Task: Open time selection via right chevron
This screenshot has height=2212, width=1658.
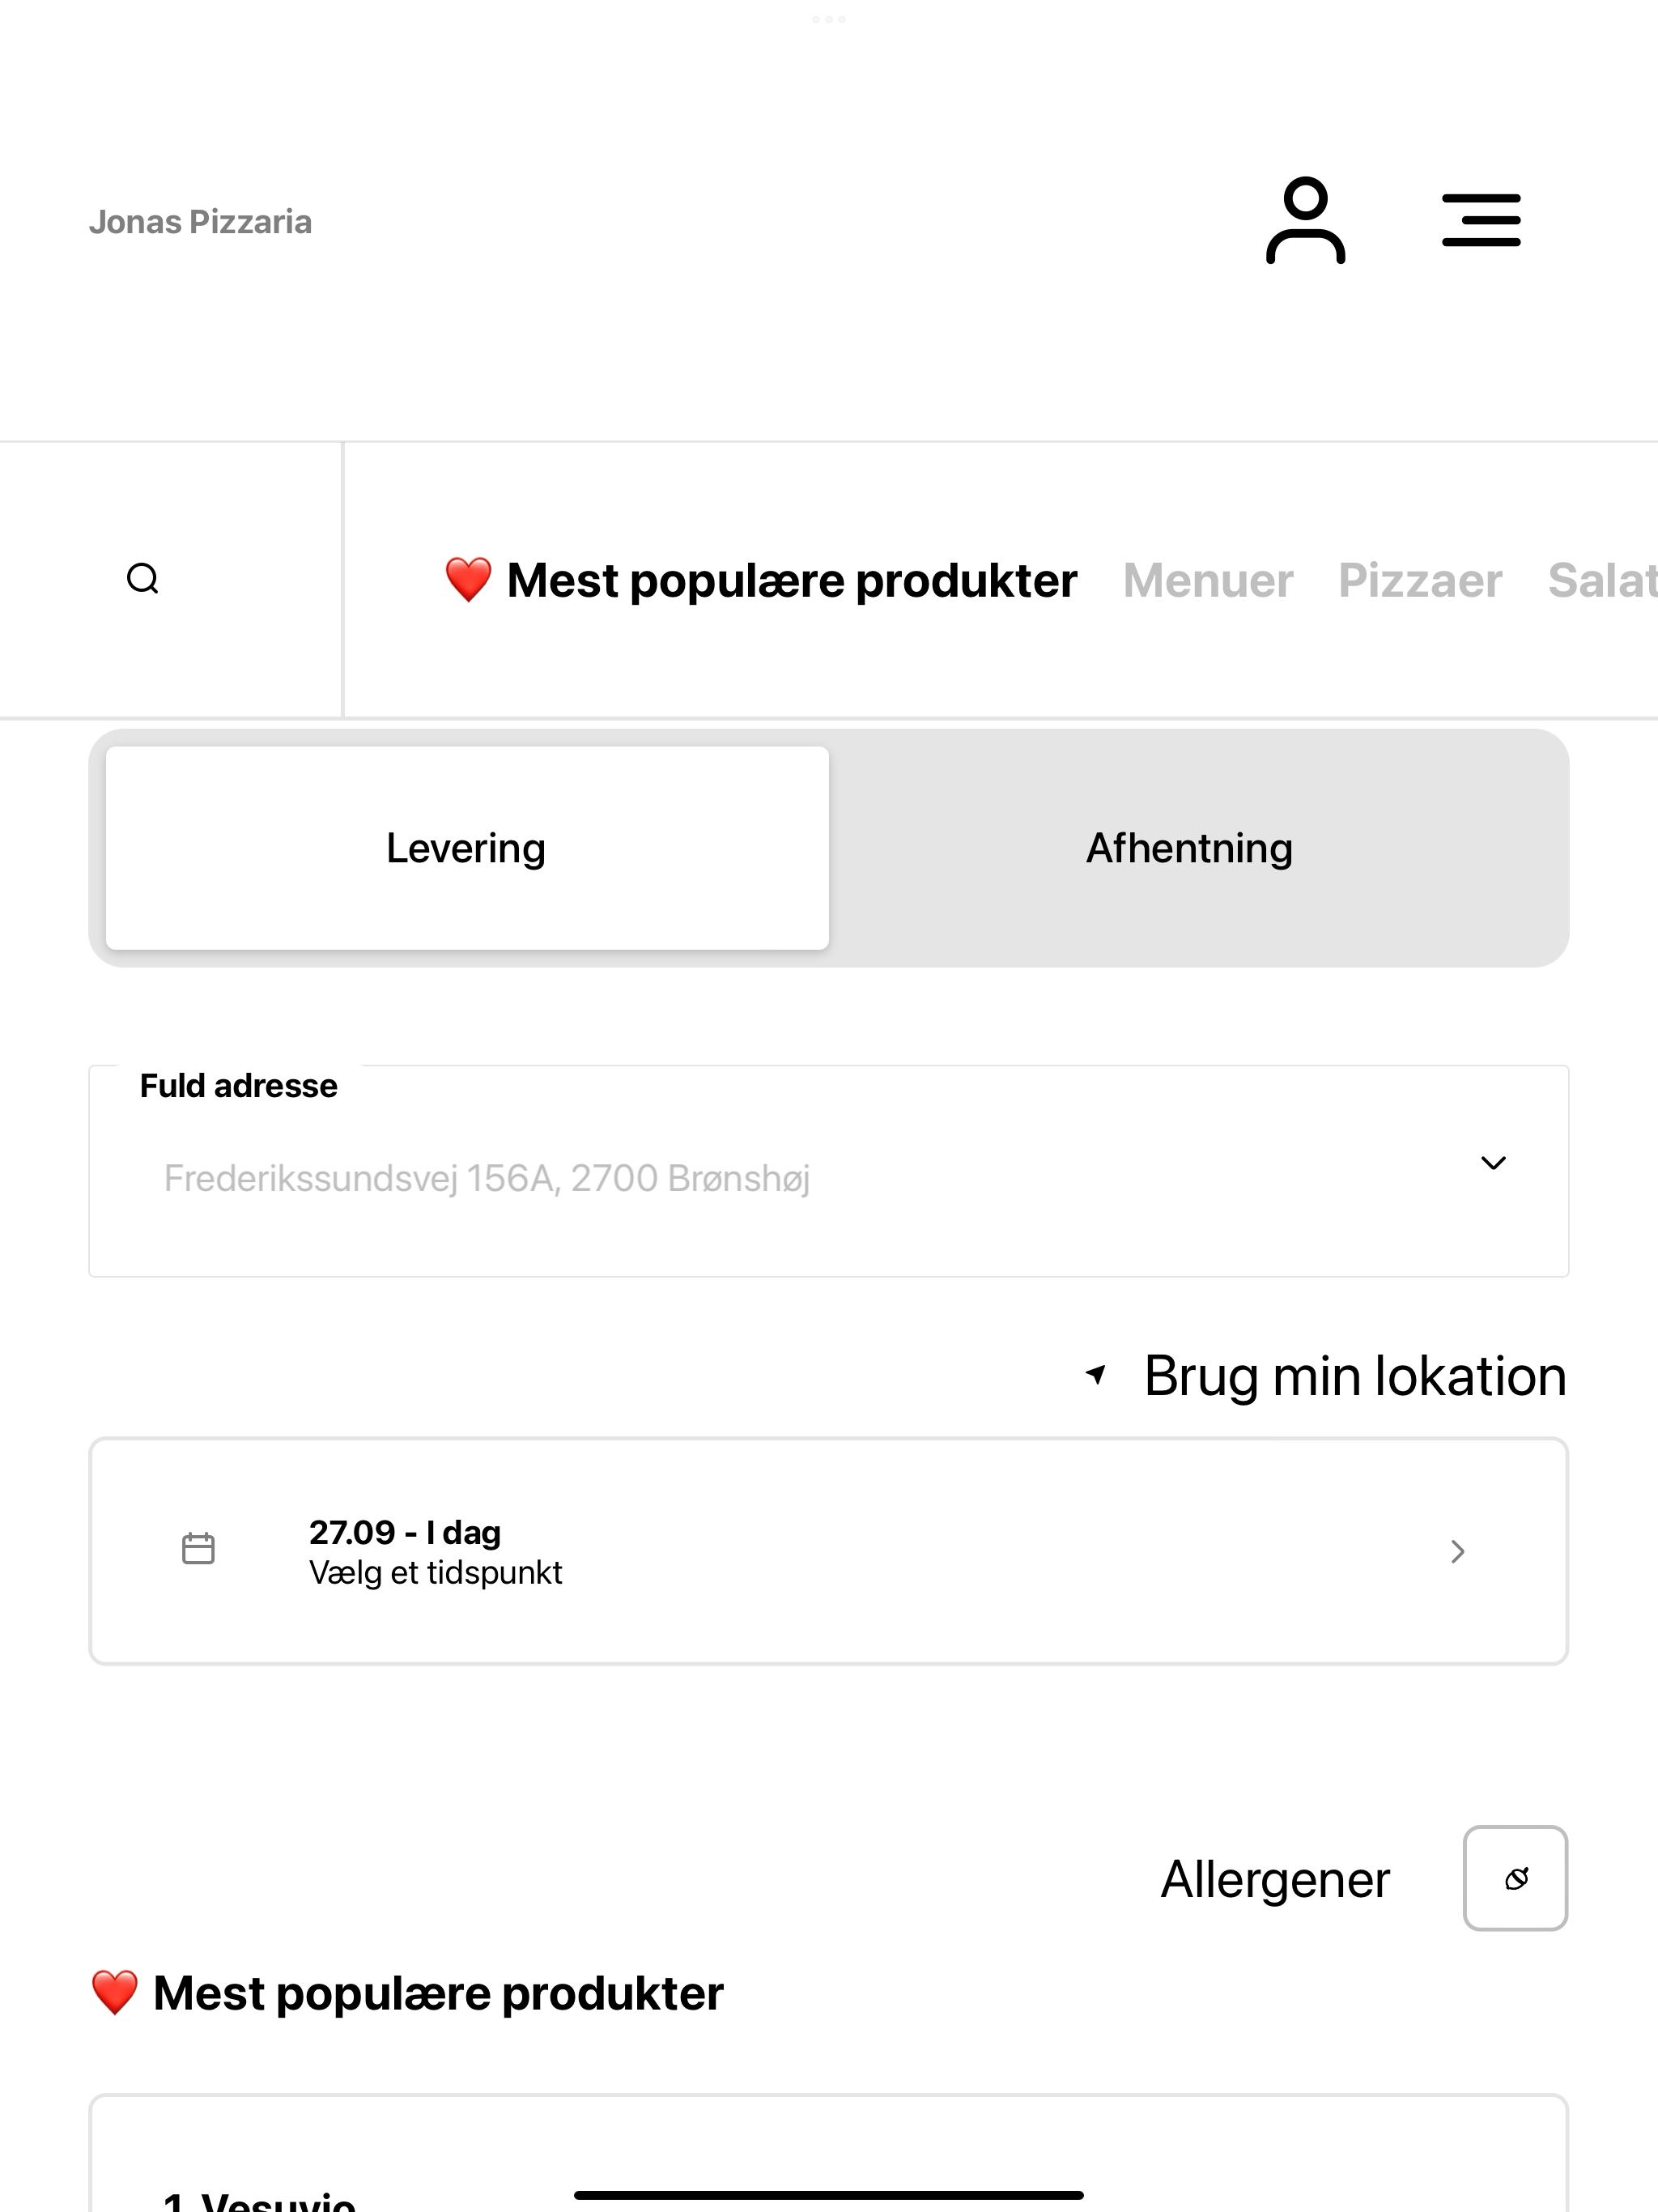Action: (1458, 1551)
